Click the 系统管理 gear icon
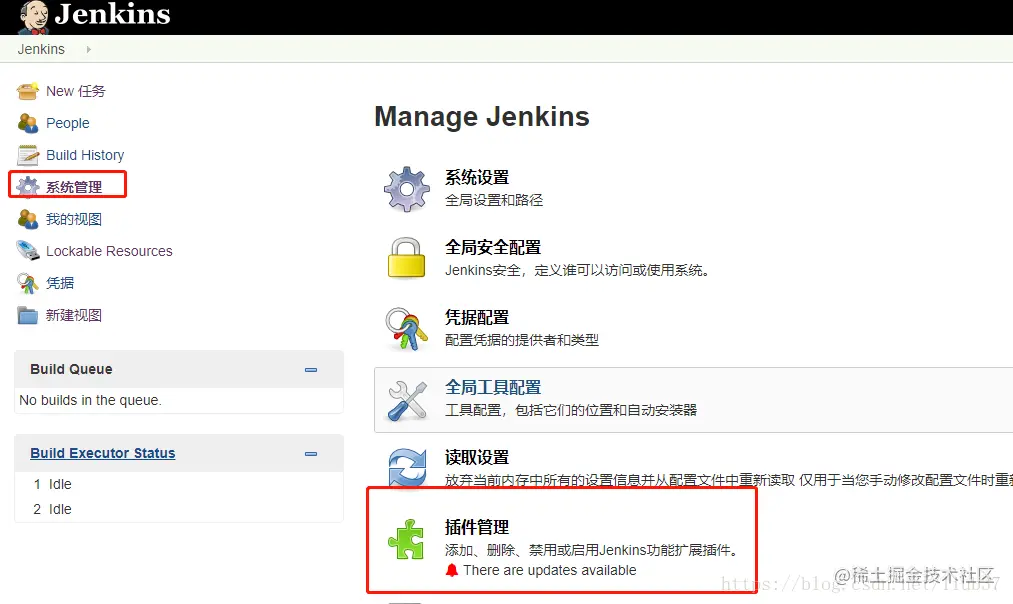1013x604 pixels. 28,187
